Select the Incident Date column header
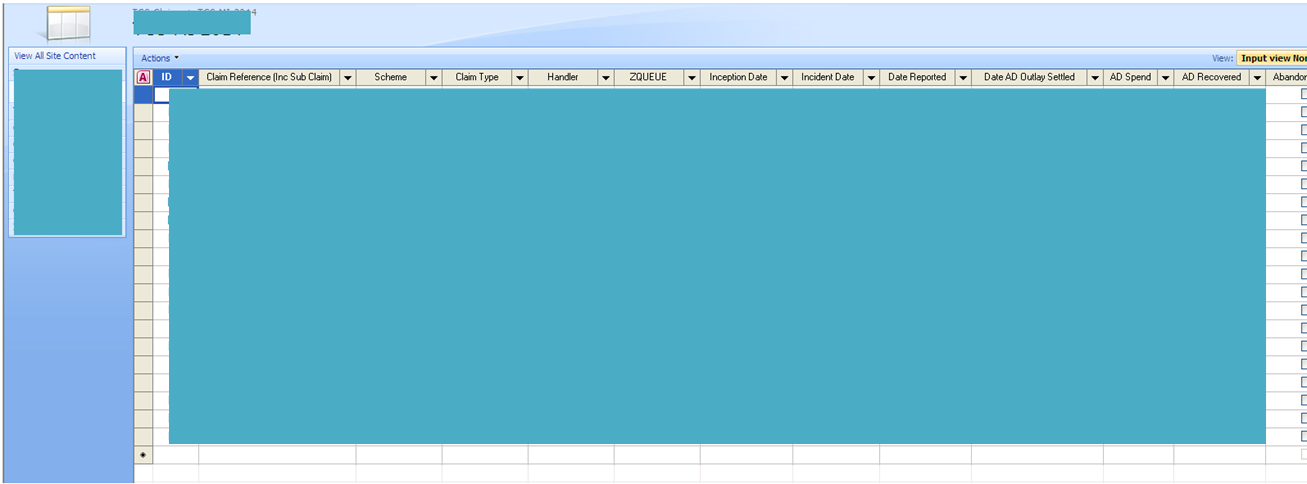 (828, 77)
